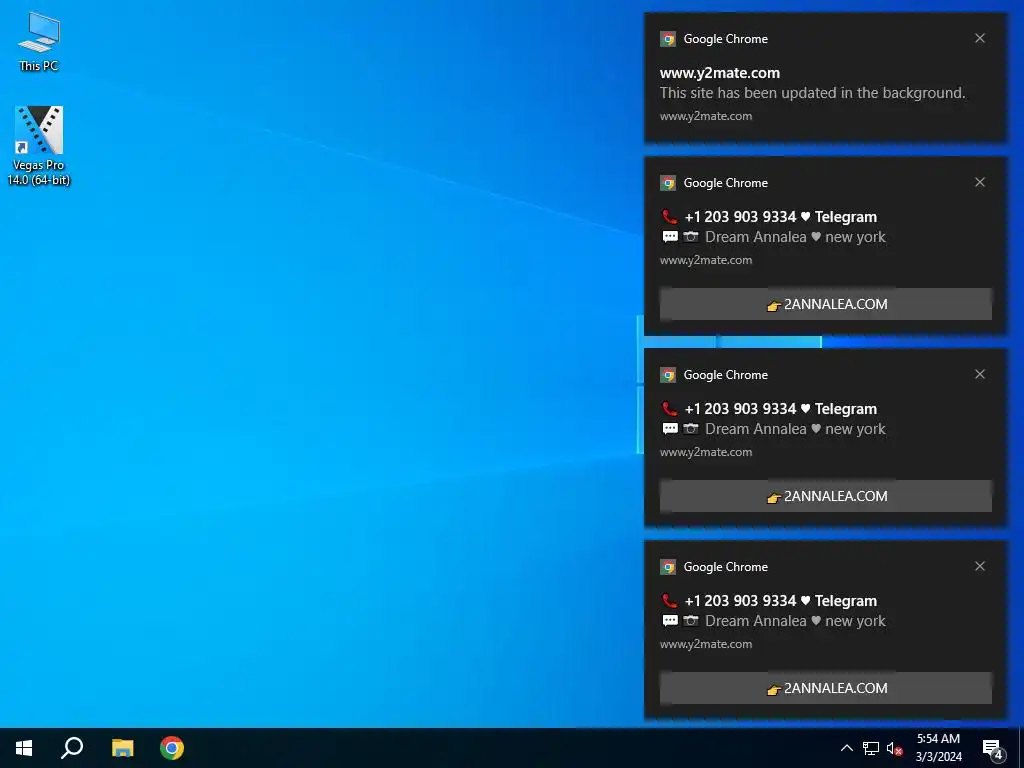Viewport: 1024px width, 768px height.
Task: Click phone number title in second notification
Action: (780, 217)
